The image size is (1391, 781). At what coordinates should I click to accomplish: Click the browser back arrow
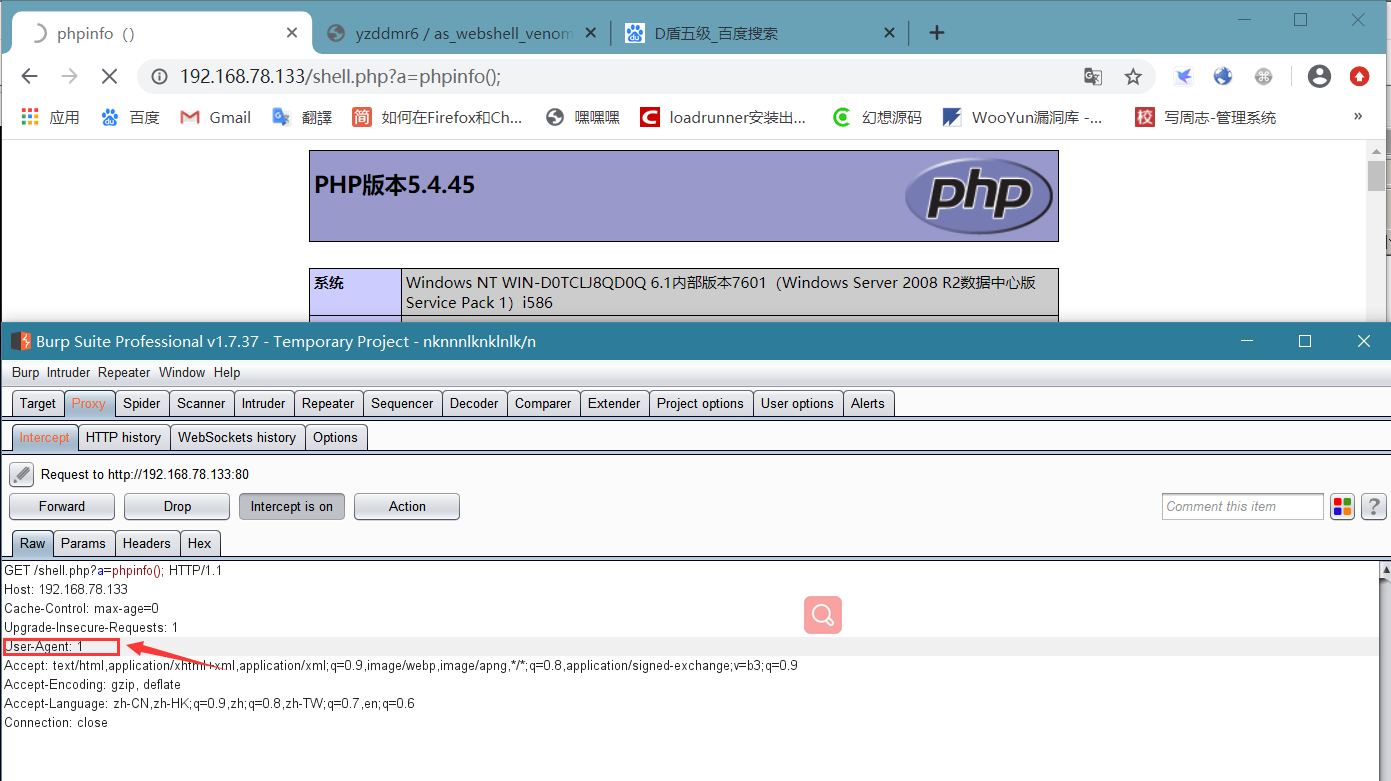(x=29, y=76)
